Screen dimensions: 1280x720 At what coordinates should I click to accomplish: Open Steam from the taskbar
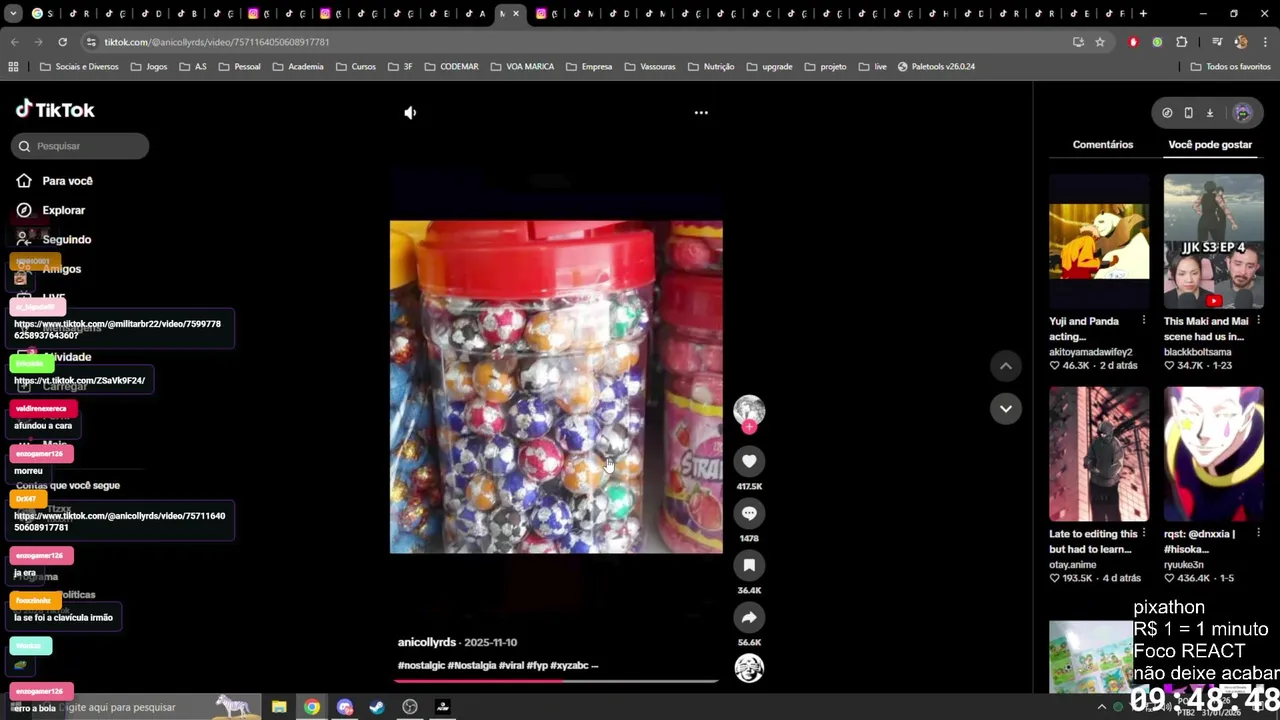click(377, 707)
